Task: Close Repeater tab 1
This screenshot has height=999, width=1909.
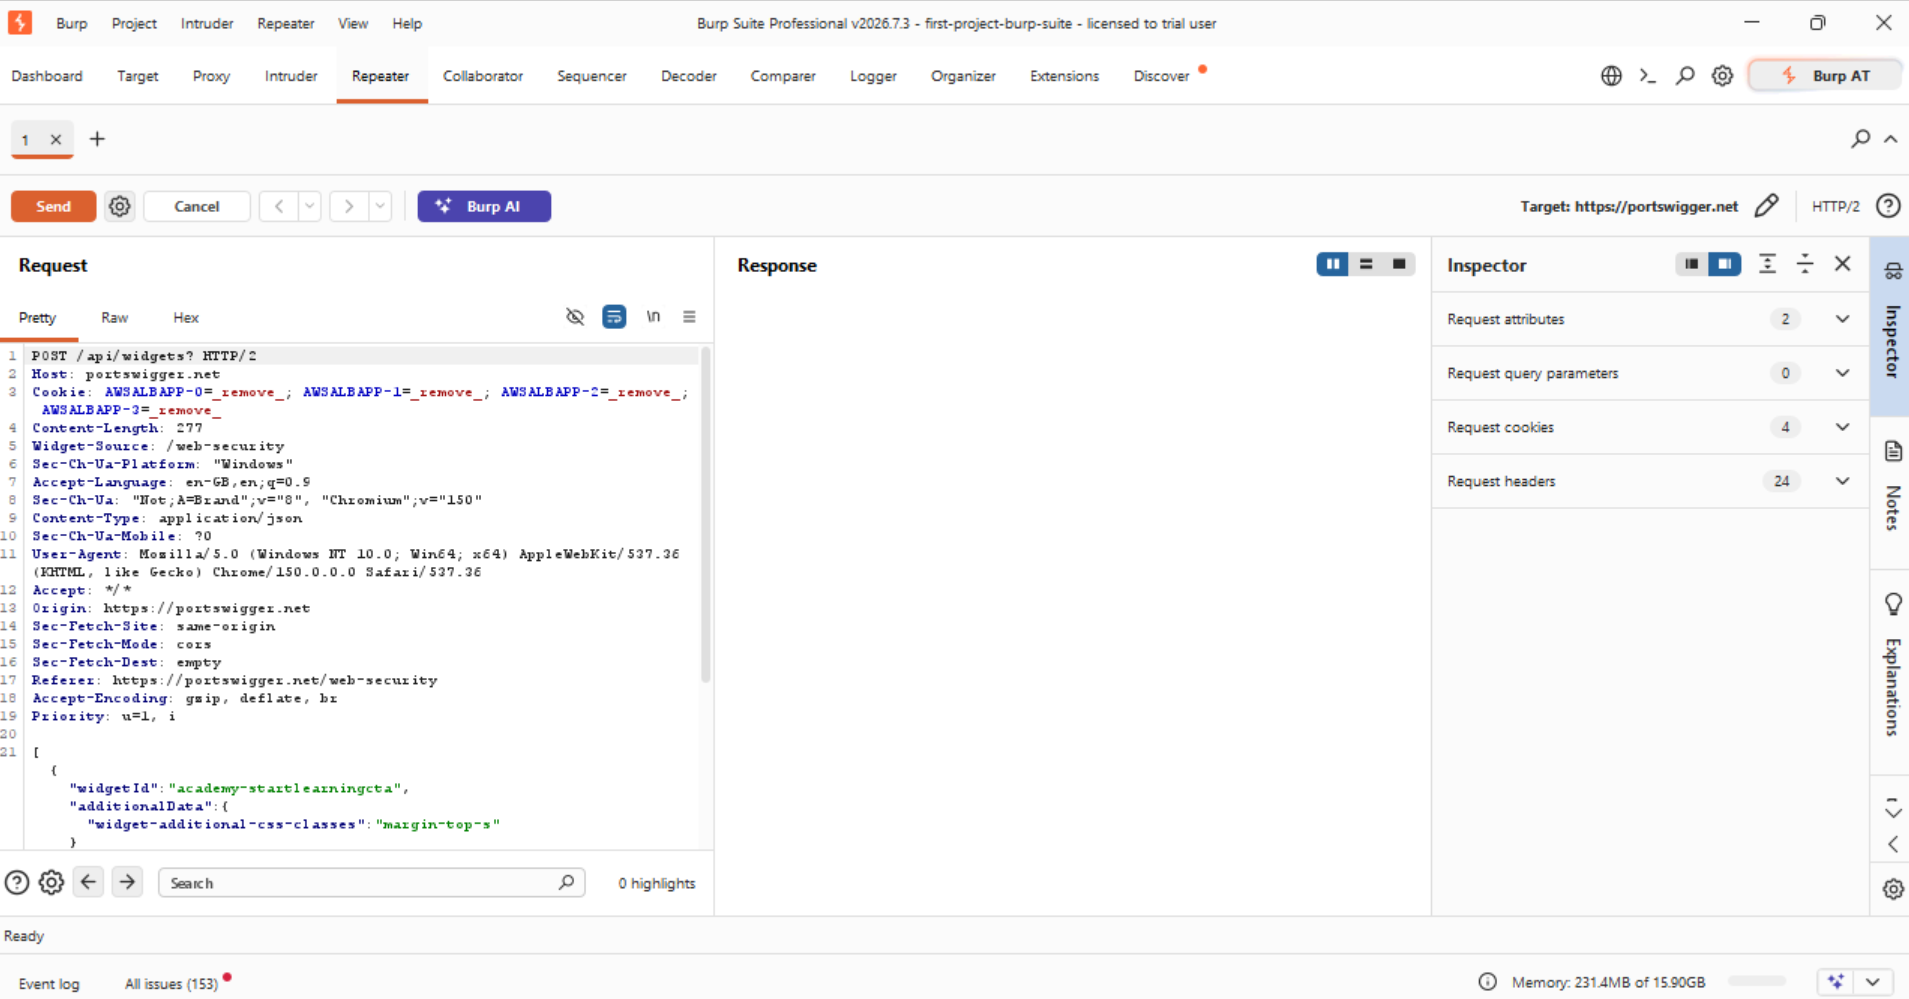Action: pos(56,140)
